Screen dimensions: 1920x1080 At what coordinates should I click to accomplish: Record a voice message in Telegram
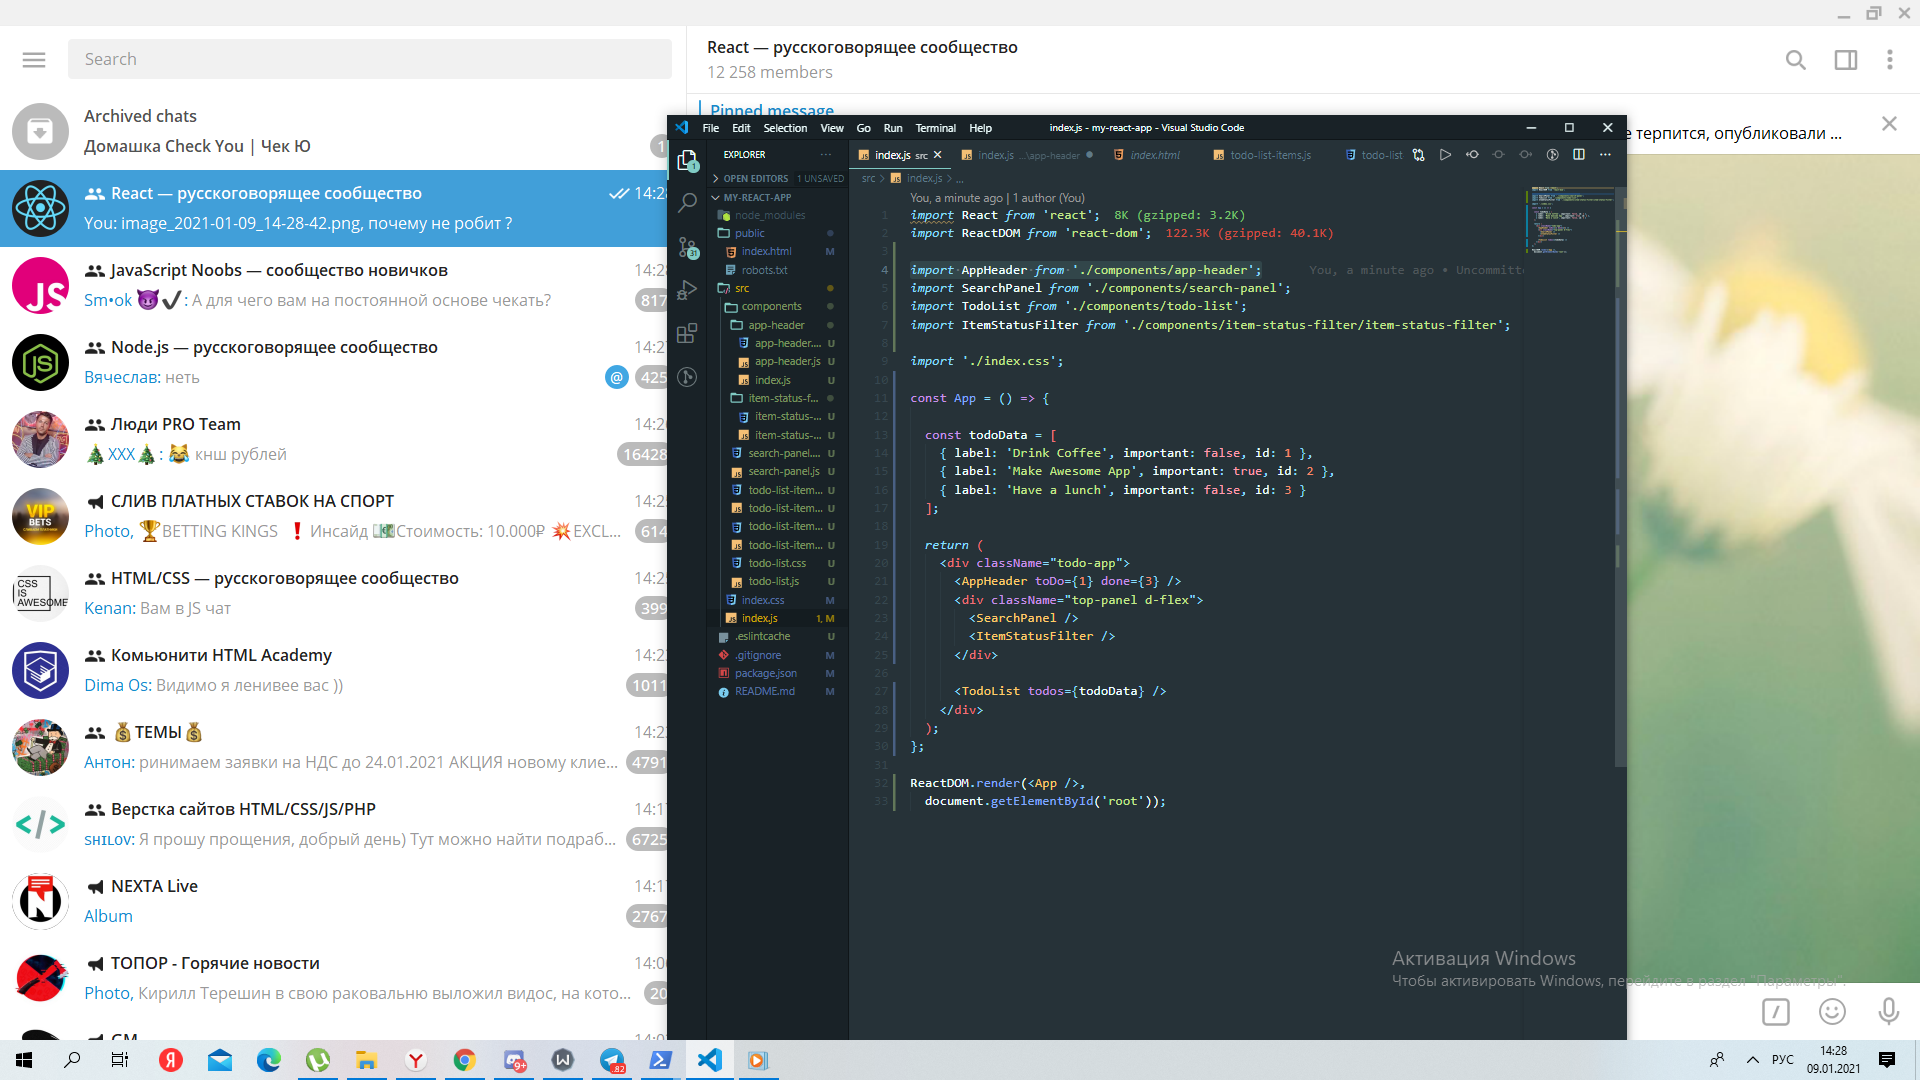point(1889,1012)
